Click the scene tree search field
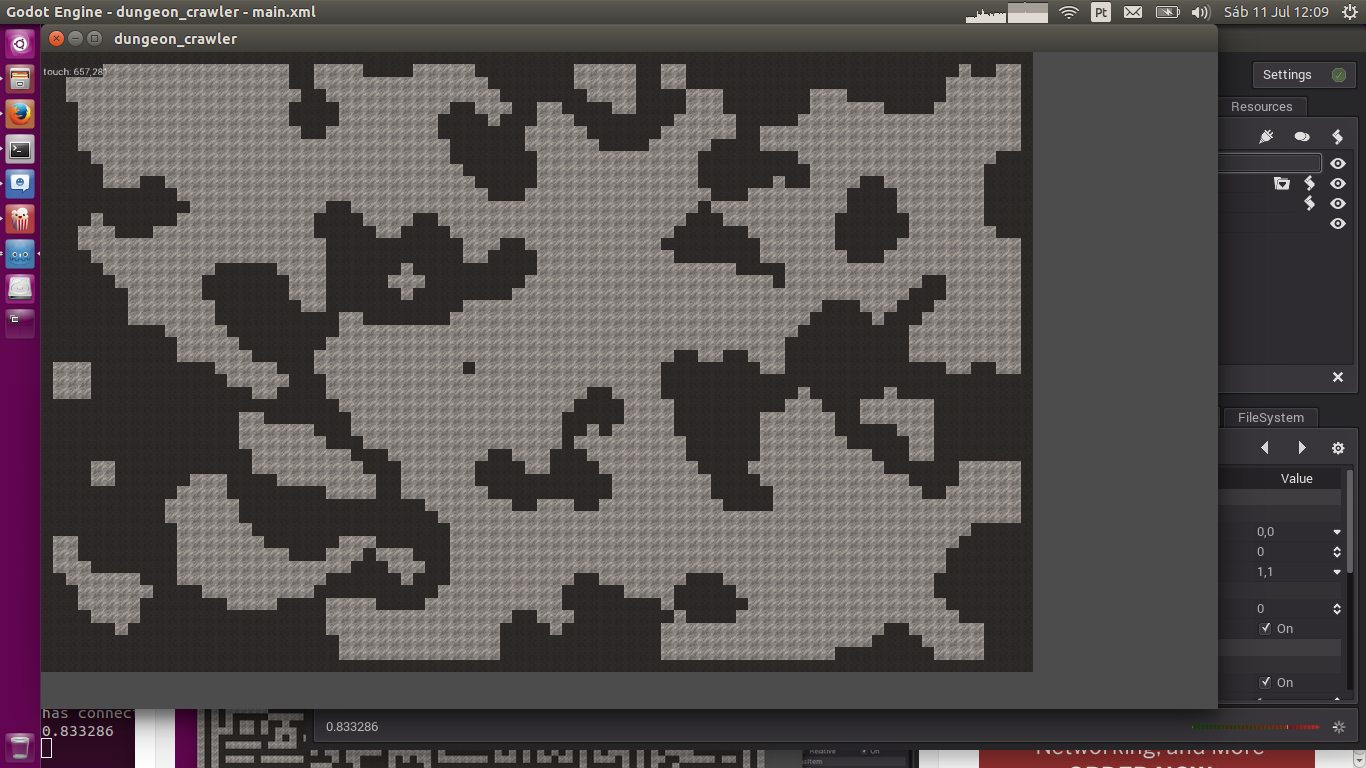This screenshot has height=768, width=1366. pyautogui.click(x=1270, y=163)
